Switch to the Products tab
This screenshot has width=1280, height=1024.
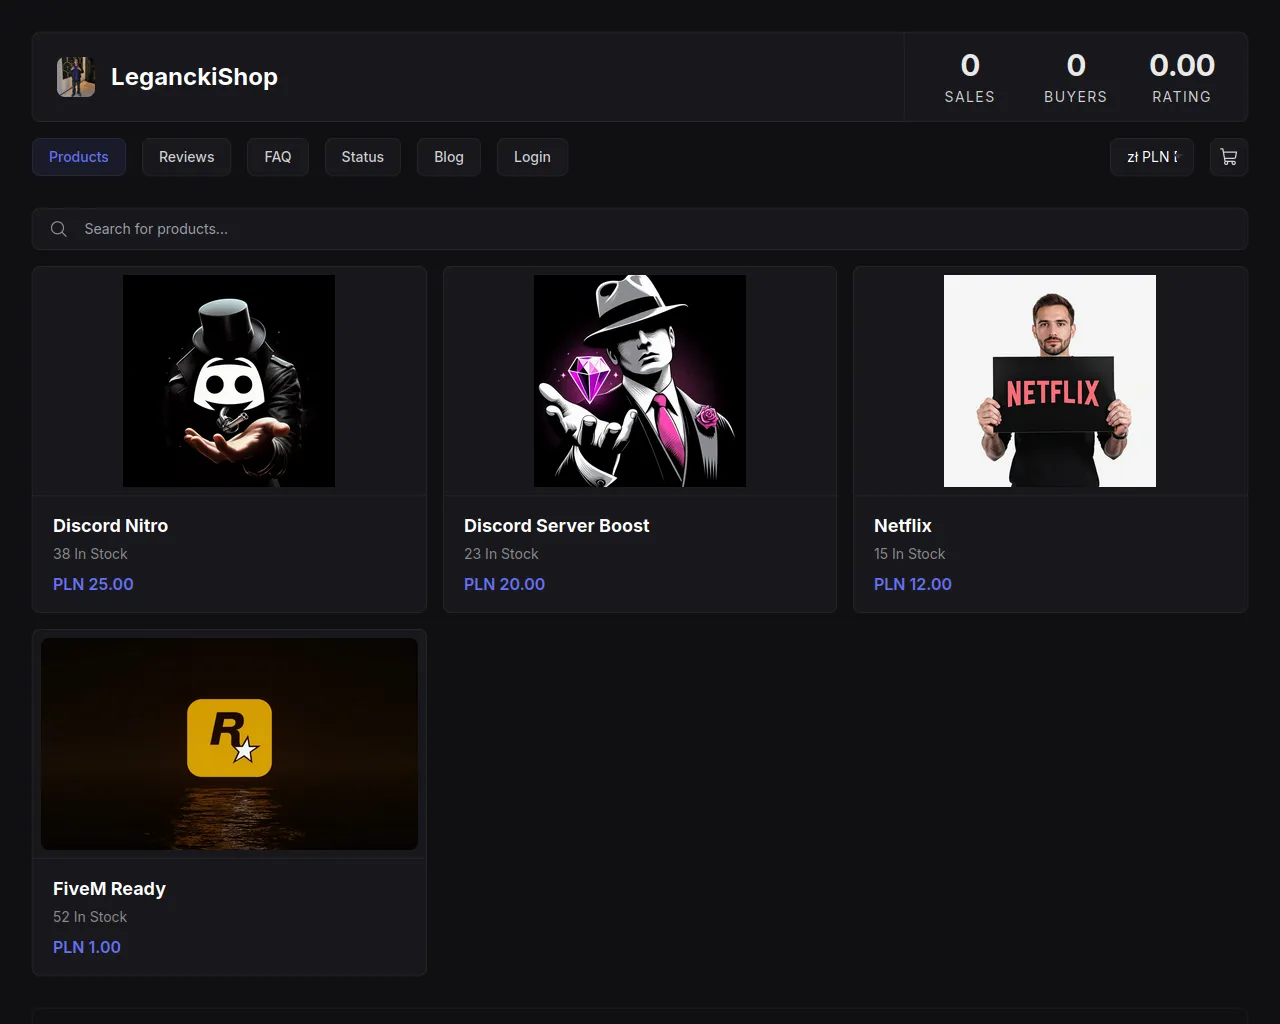tap(79, 157)
